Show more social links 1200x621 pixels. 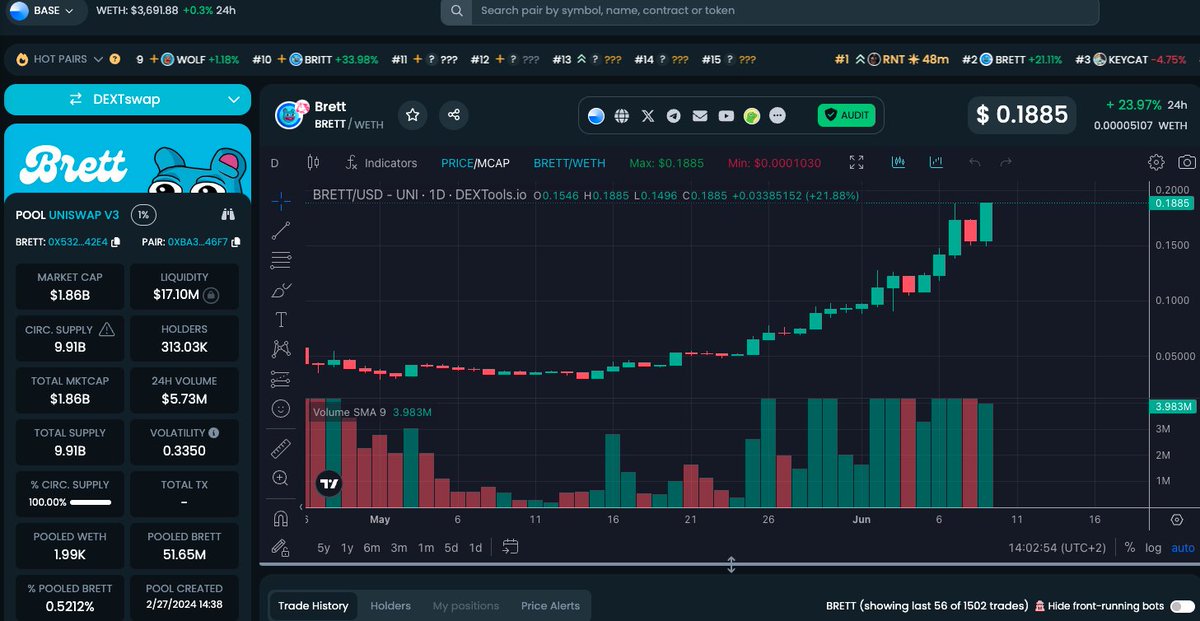tap(778, 116)
